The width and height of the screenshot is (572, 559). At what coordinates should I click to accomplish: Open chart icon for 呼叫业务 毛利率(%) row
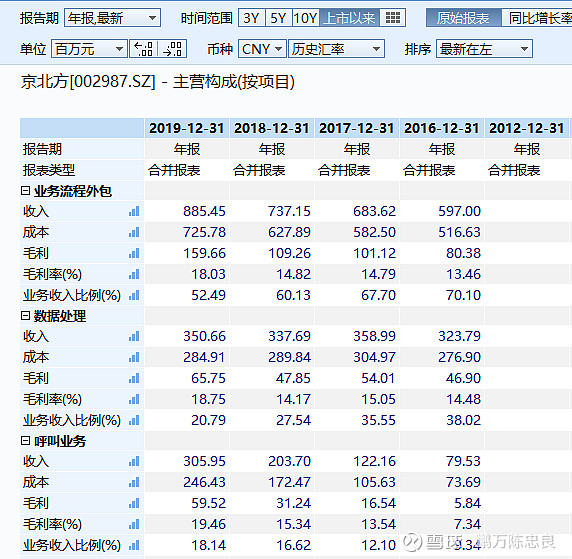pos(134,524)
